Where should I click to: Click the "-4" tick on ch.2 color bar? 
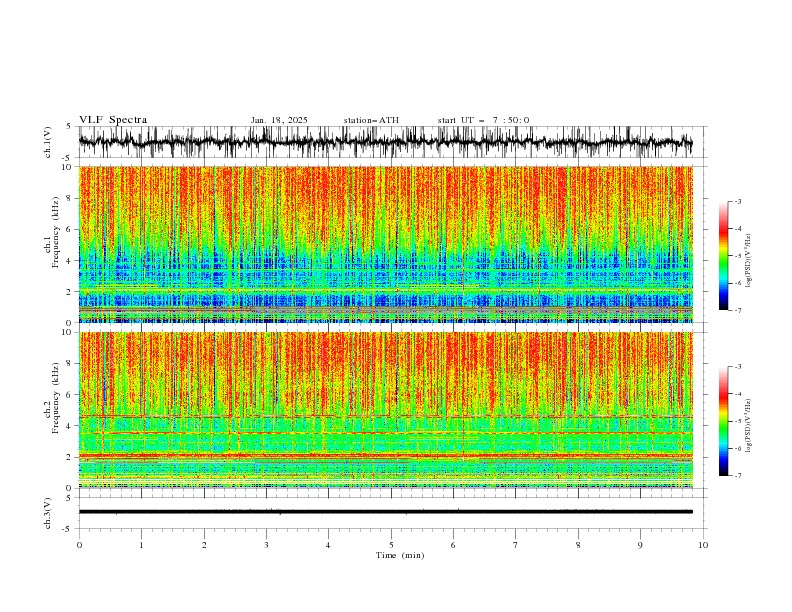[x=737, y=394]
